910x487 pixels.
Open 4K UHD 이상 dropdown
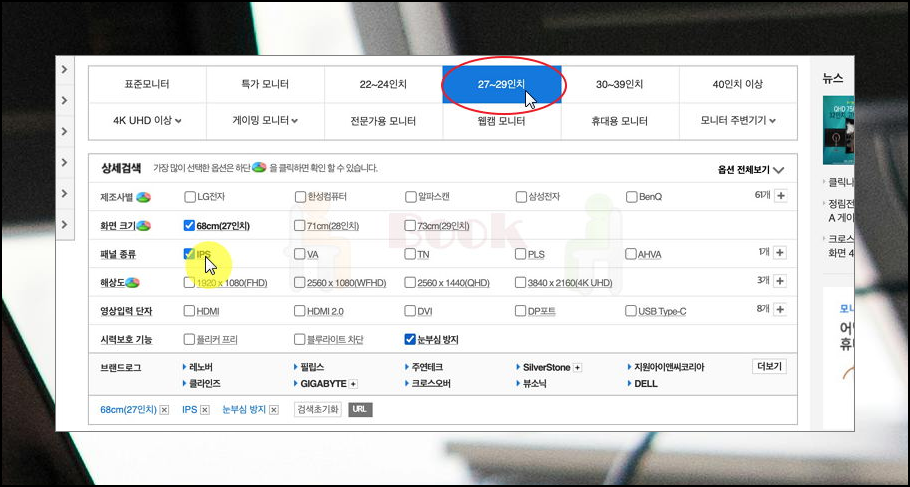(x=147, y=121)
